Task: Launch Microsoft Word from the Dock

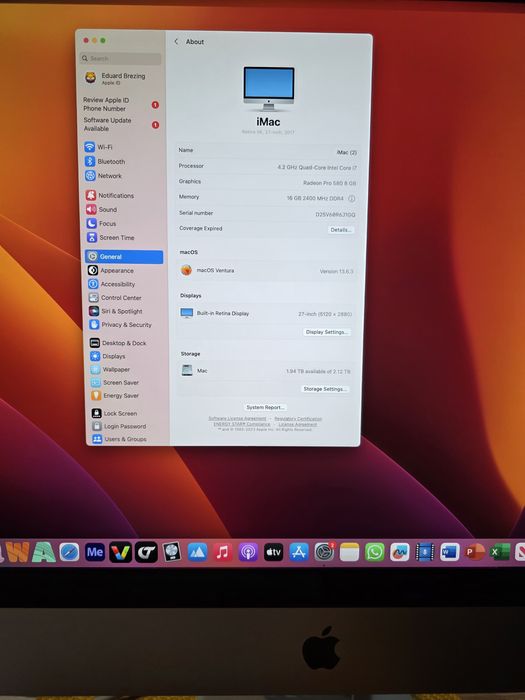Action: pyautogui.click(x=450, y=552)
